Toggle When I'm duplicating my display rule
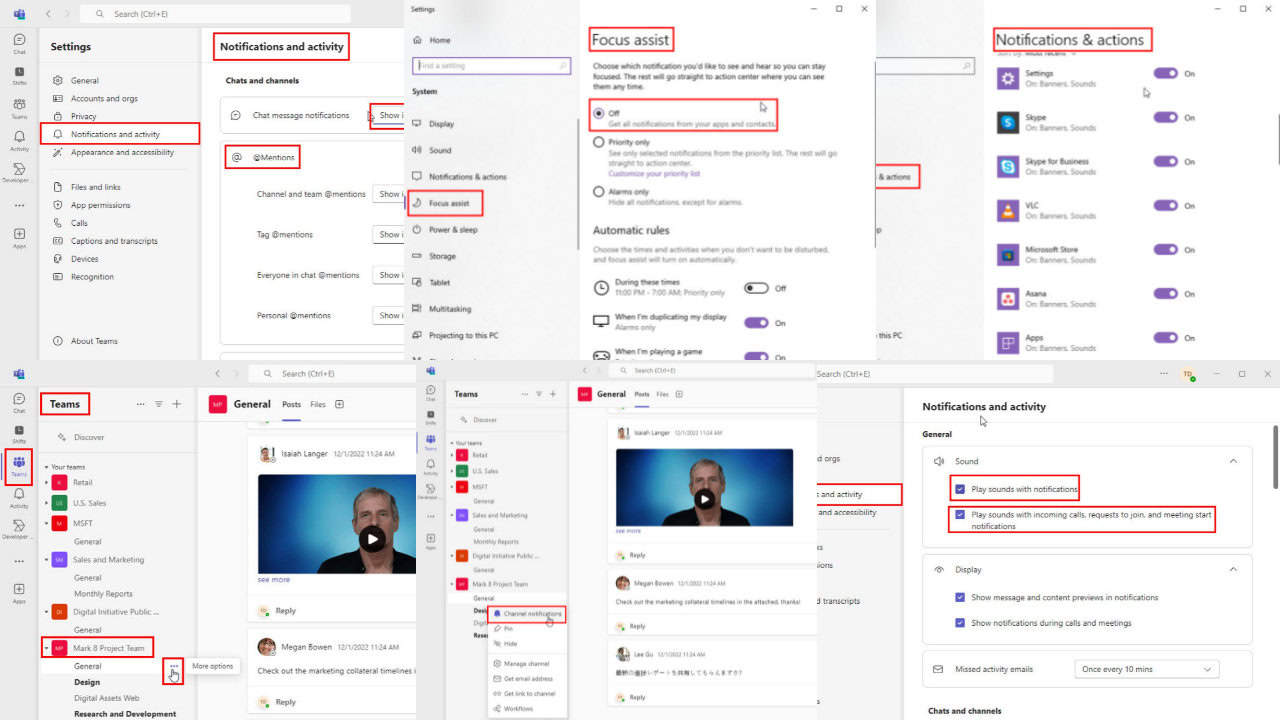The height and width of the screenshot is (720, 1280). (756, 323)
